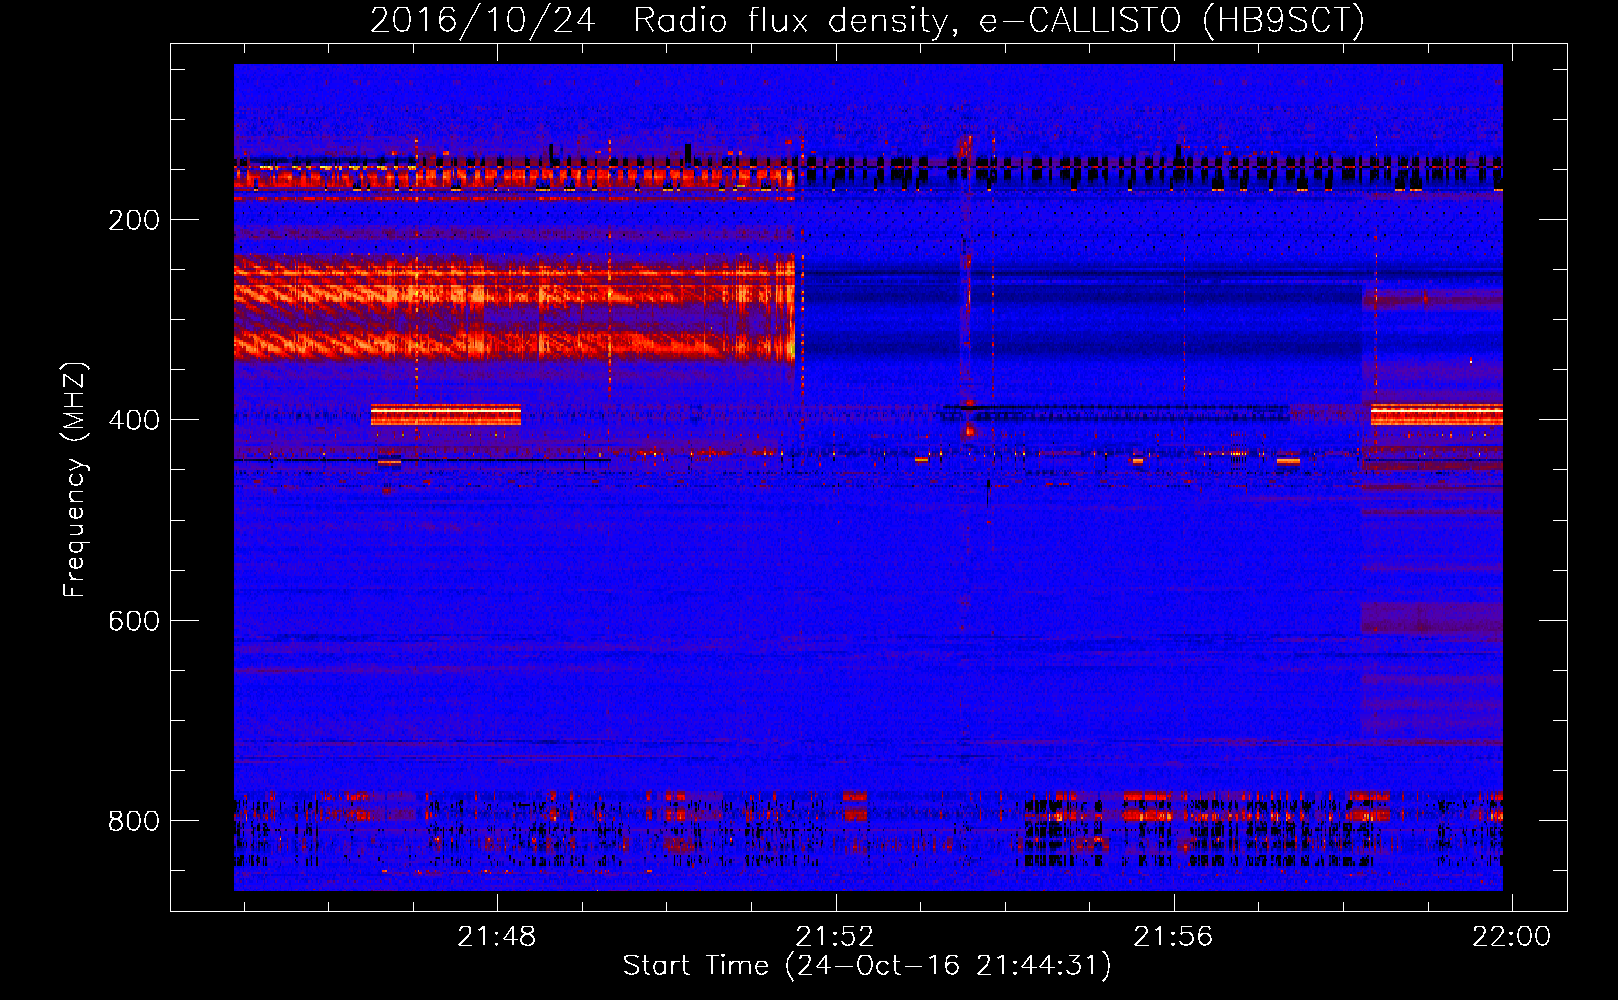Click the 200 frequency tick label

[134, 220]
